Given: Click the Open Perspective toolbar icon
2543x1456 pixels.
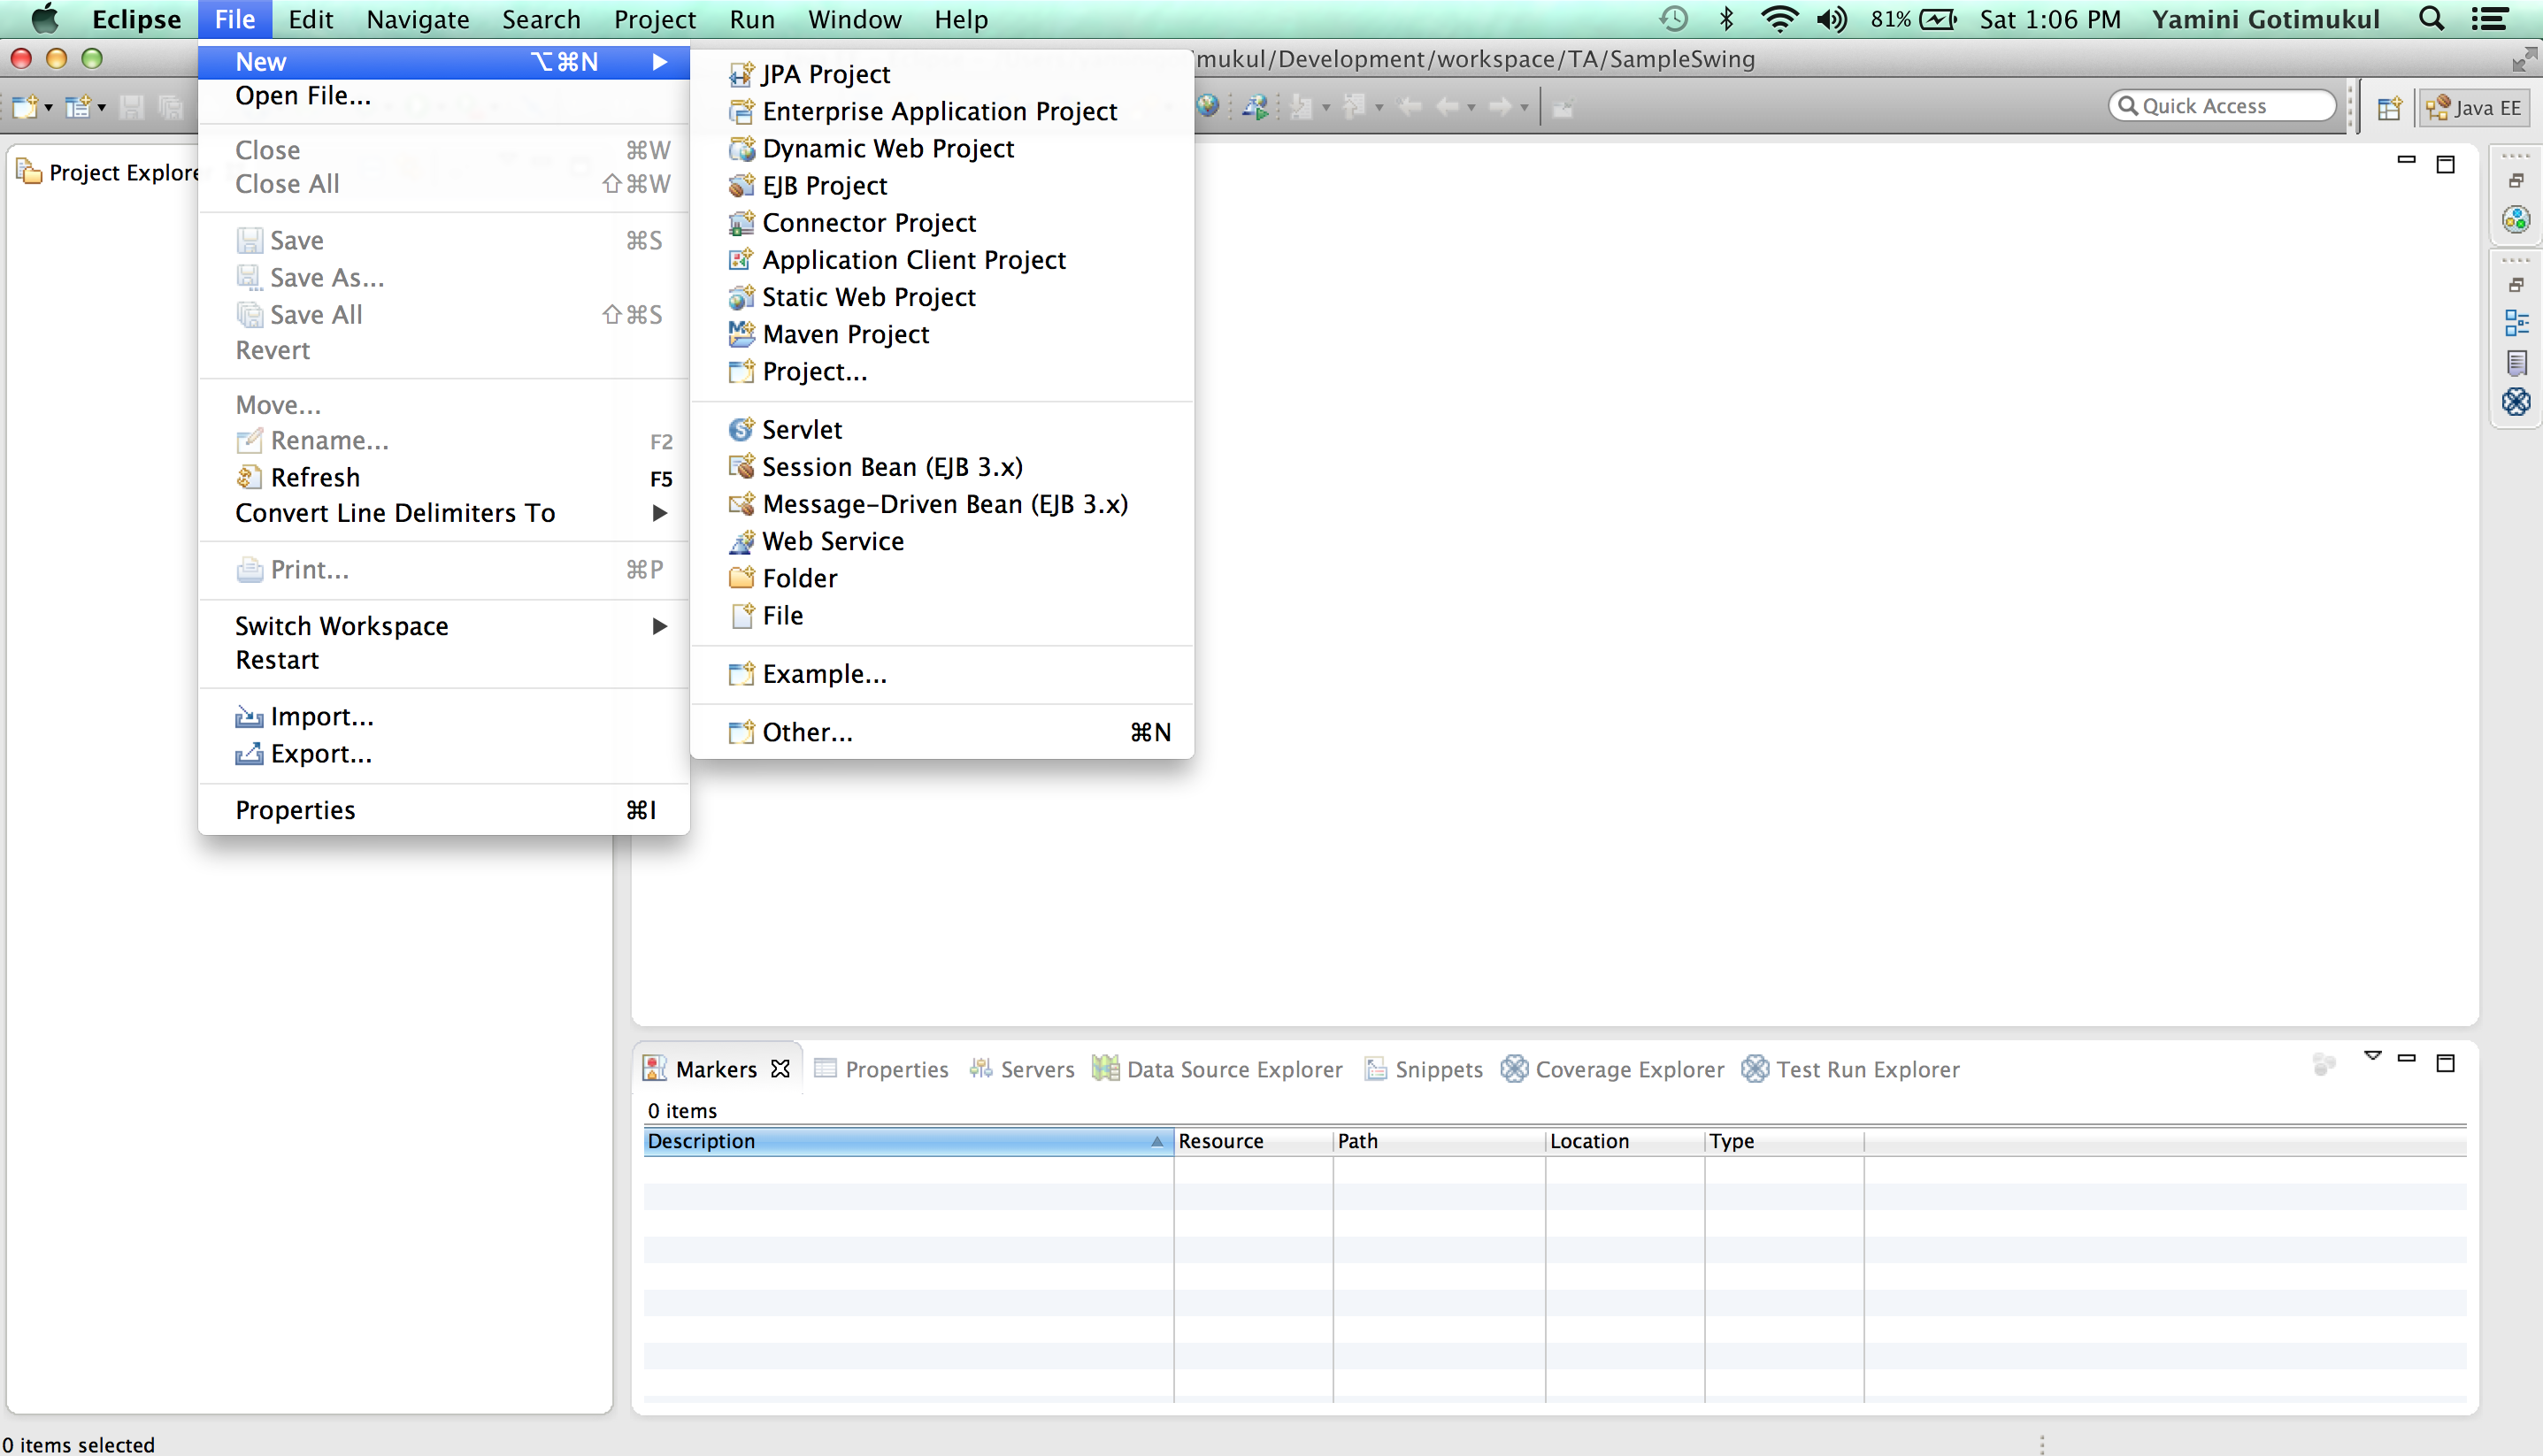Looking at the screenshot, I should pyautogui.click(x=2389, y=107).
